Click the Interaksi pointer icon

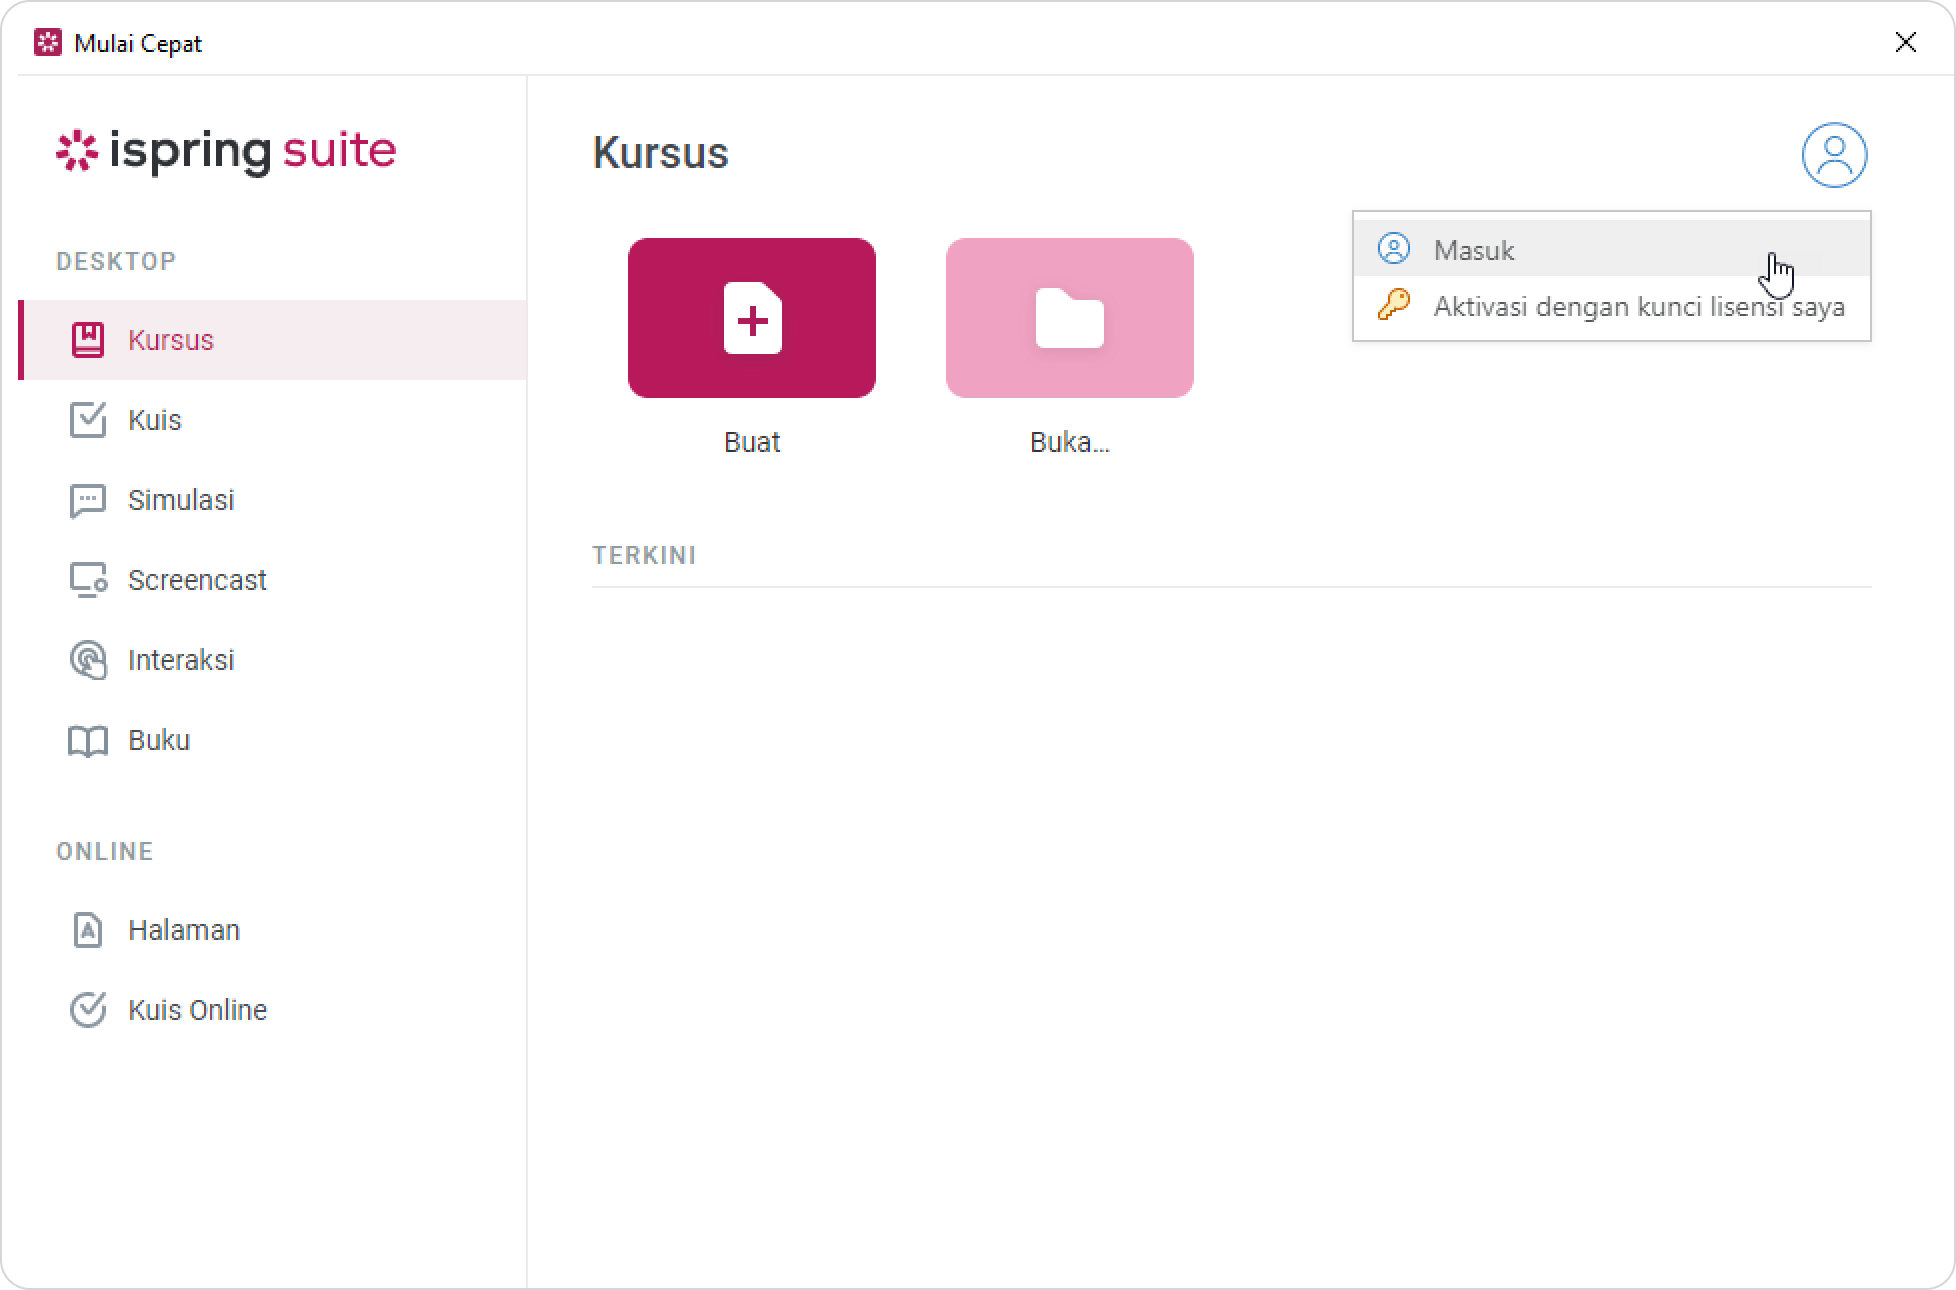click(88, 660)
